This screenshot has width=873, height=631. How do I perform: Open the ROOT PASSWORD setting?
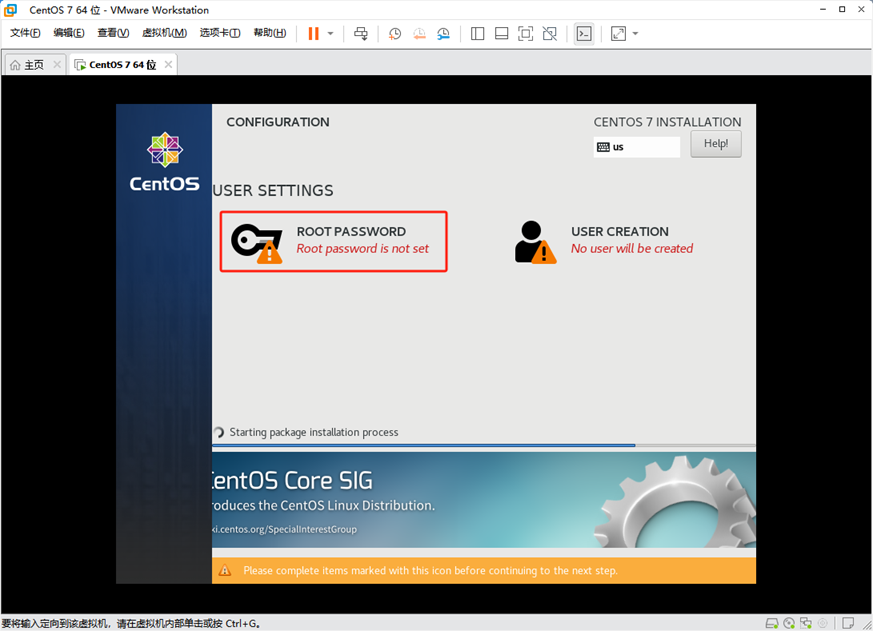point(333,241)
